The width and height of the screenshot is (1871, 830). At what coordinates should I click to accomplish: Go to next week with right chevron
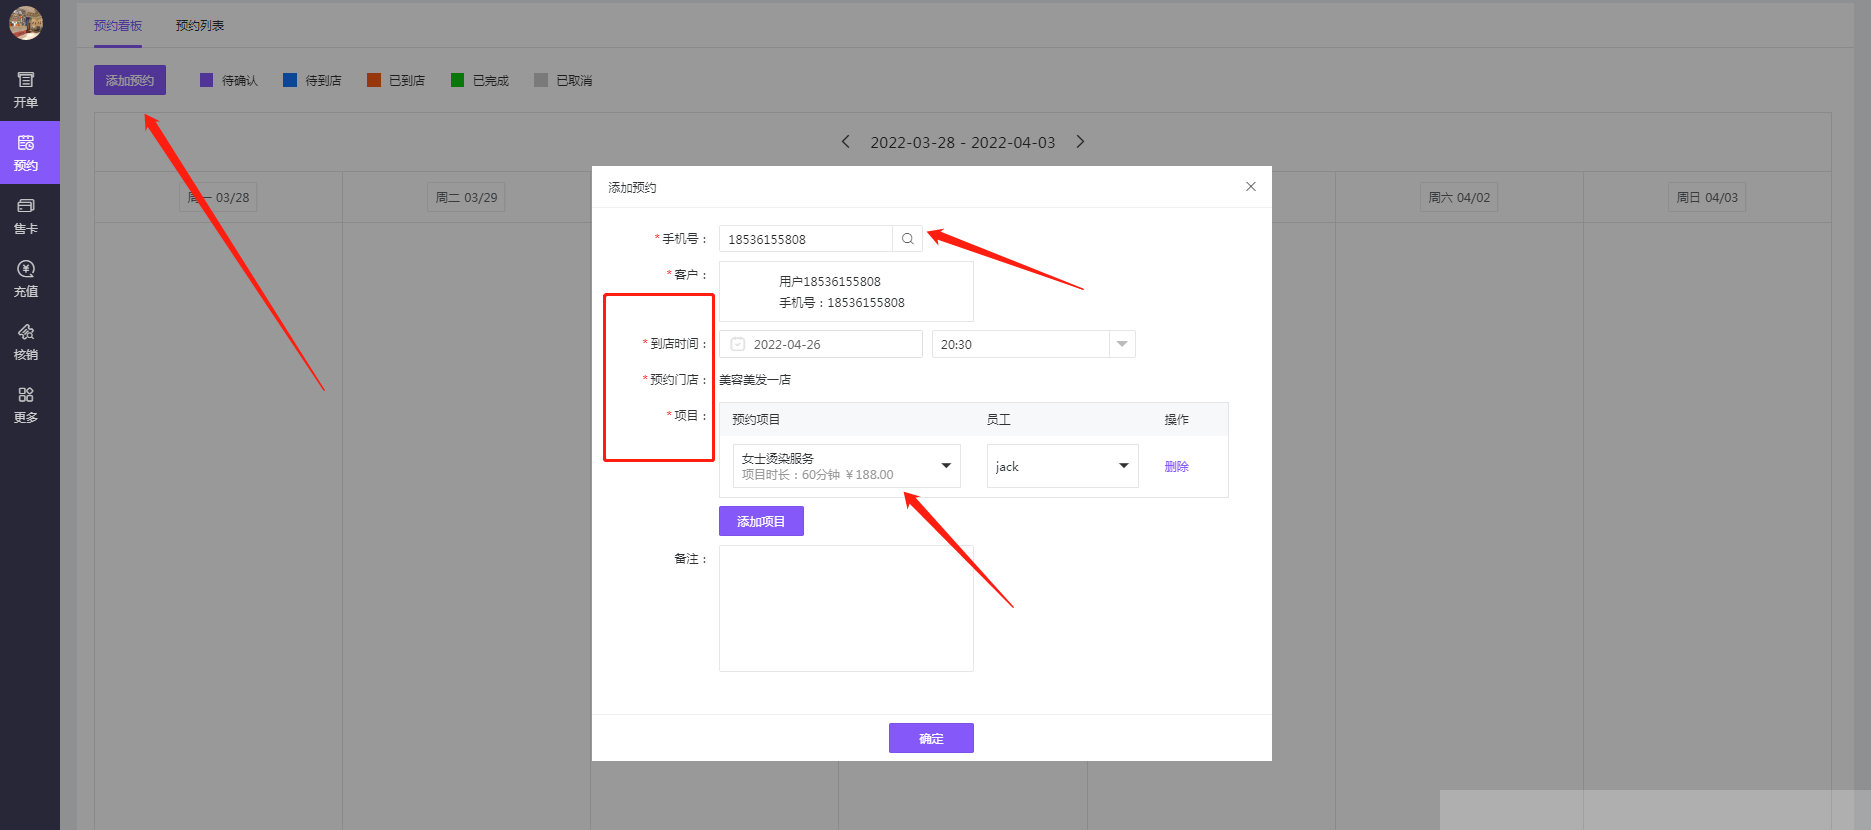tap(1080, 142)
